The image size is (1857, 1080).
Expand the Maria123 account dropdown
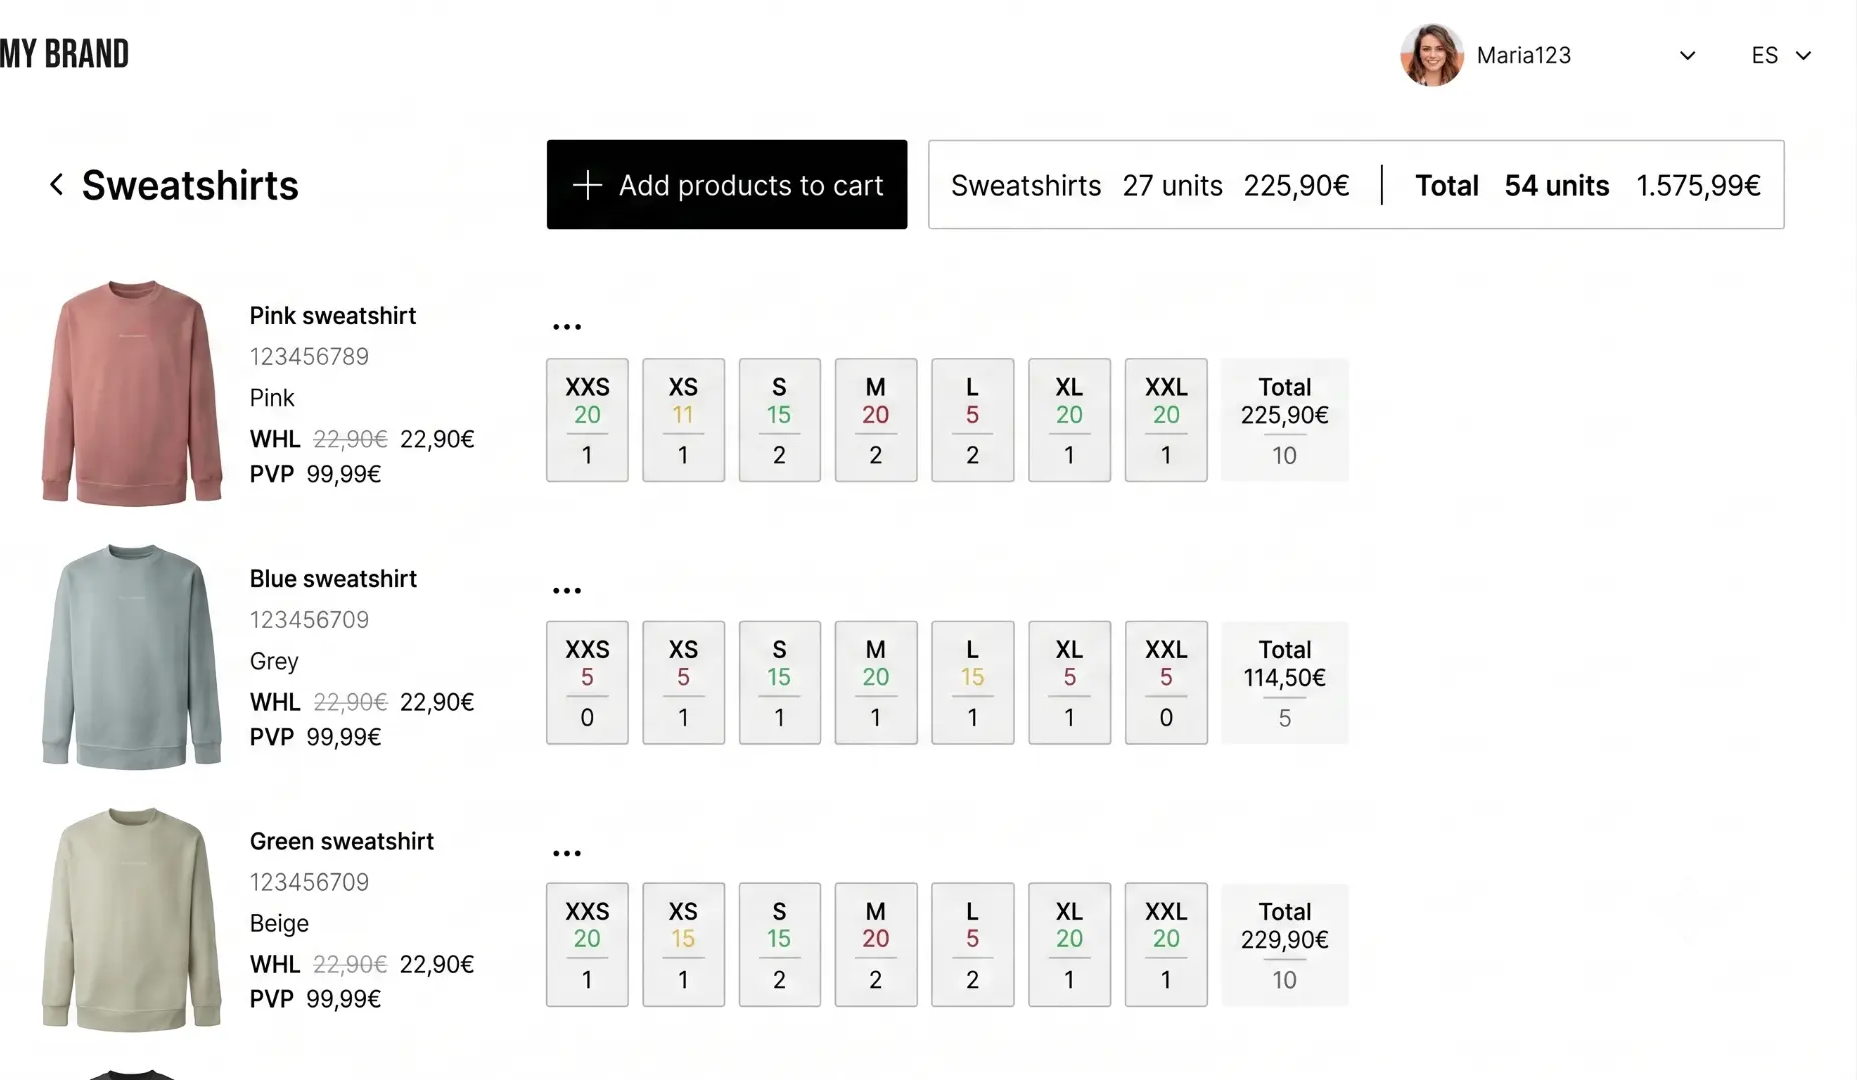(1687, 56)
